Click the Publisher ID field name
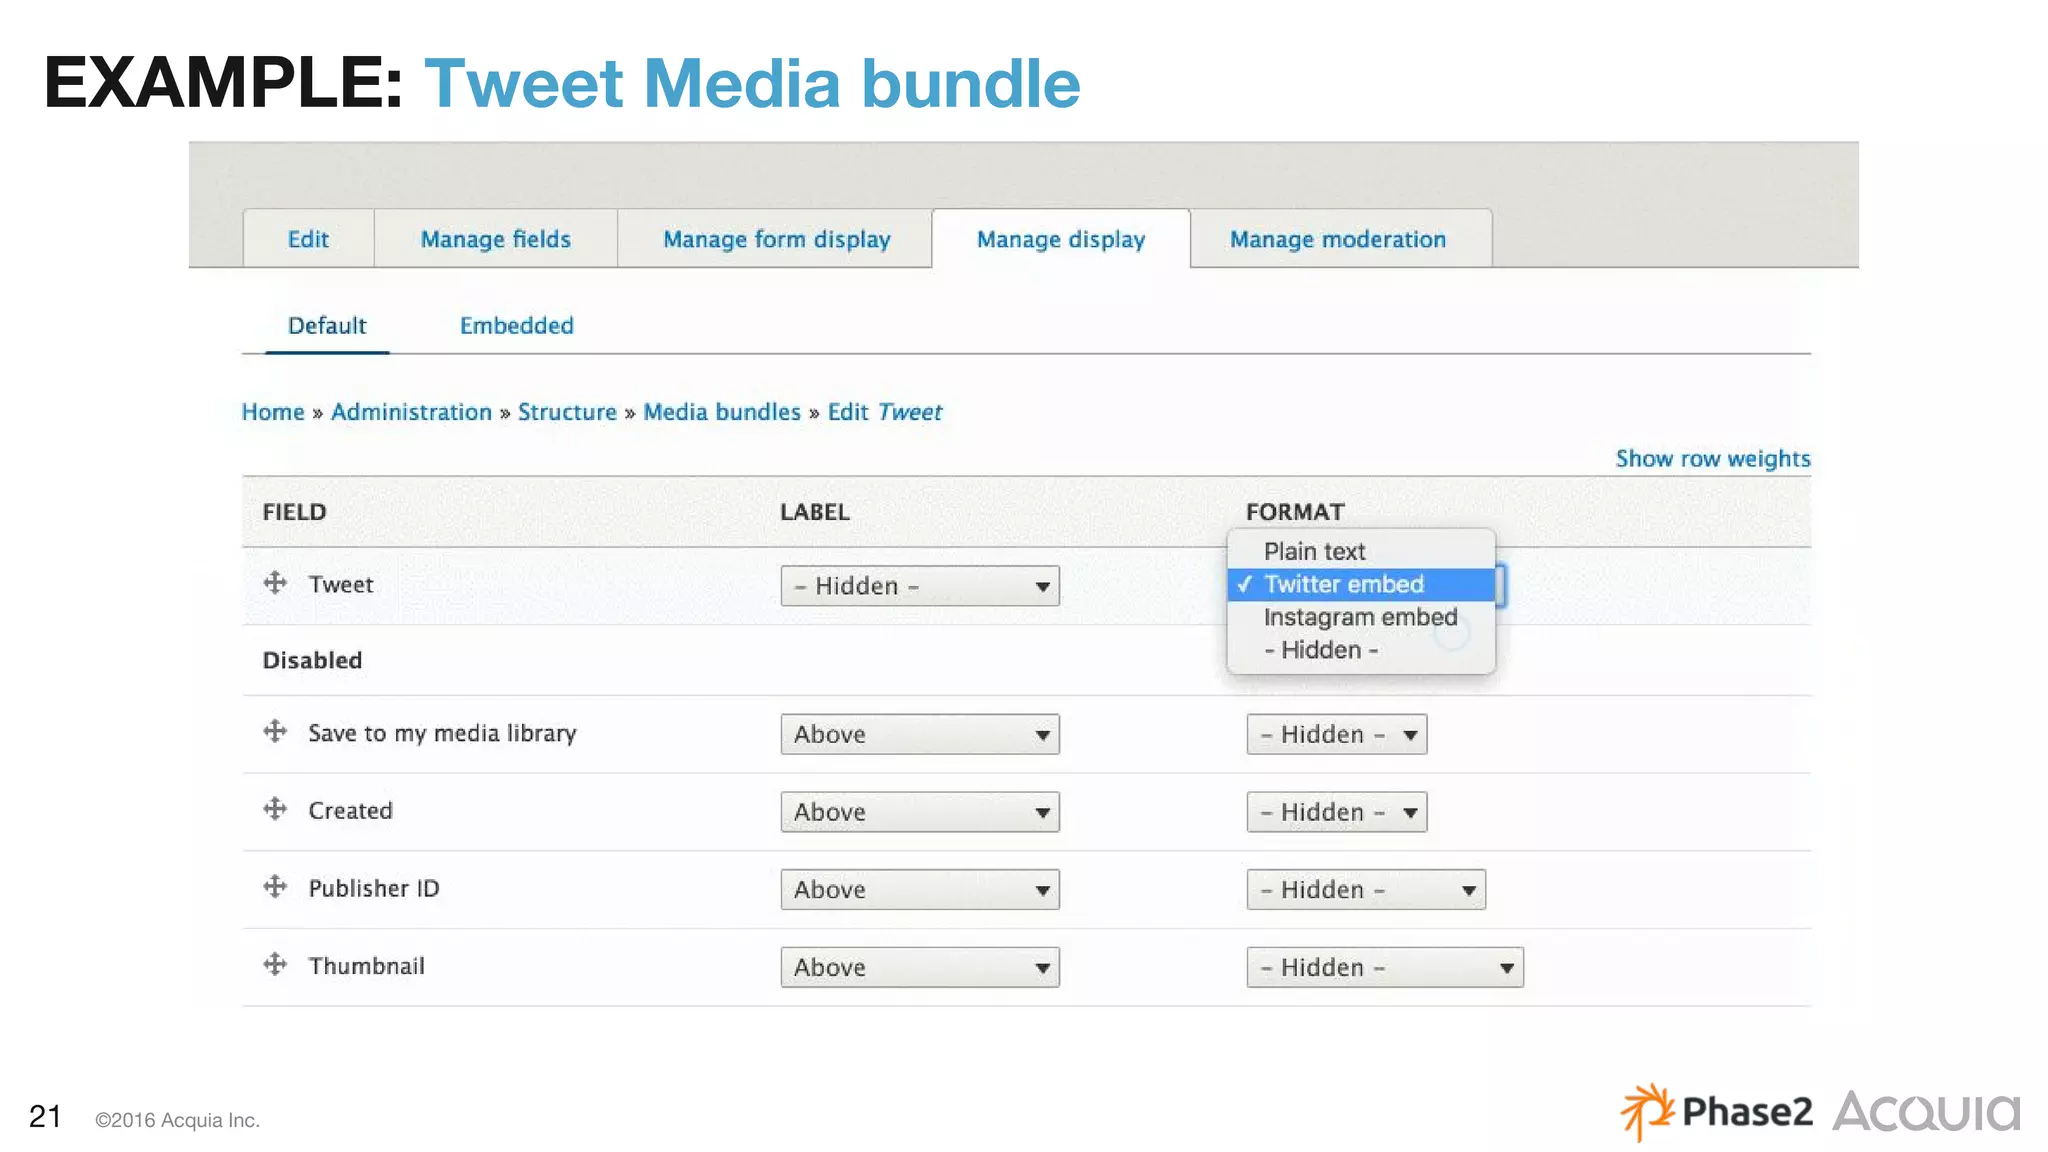The height and width of the screenshot is (1152, 2048). [374, 888]
